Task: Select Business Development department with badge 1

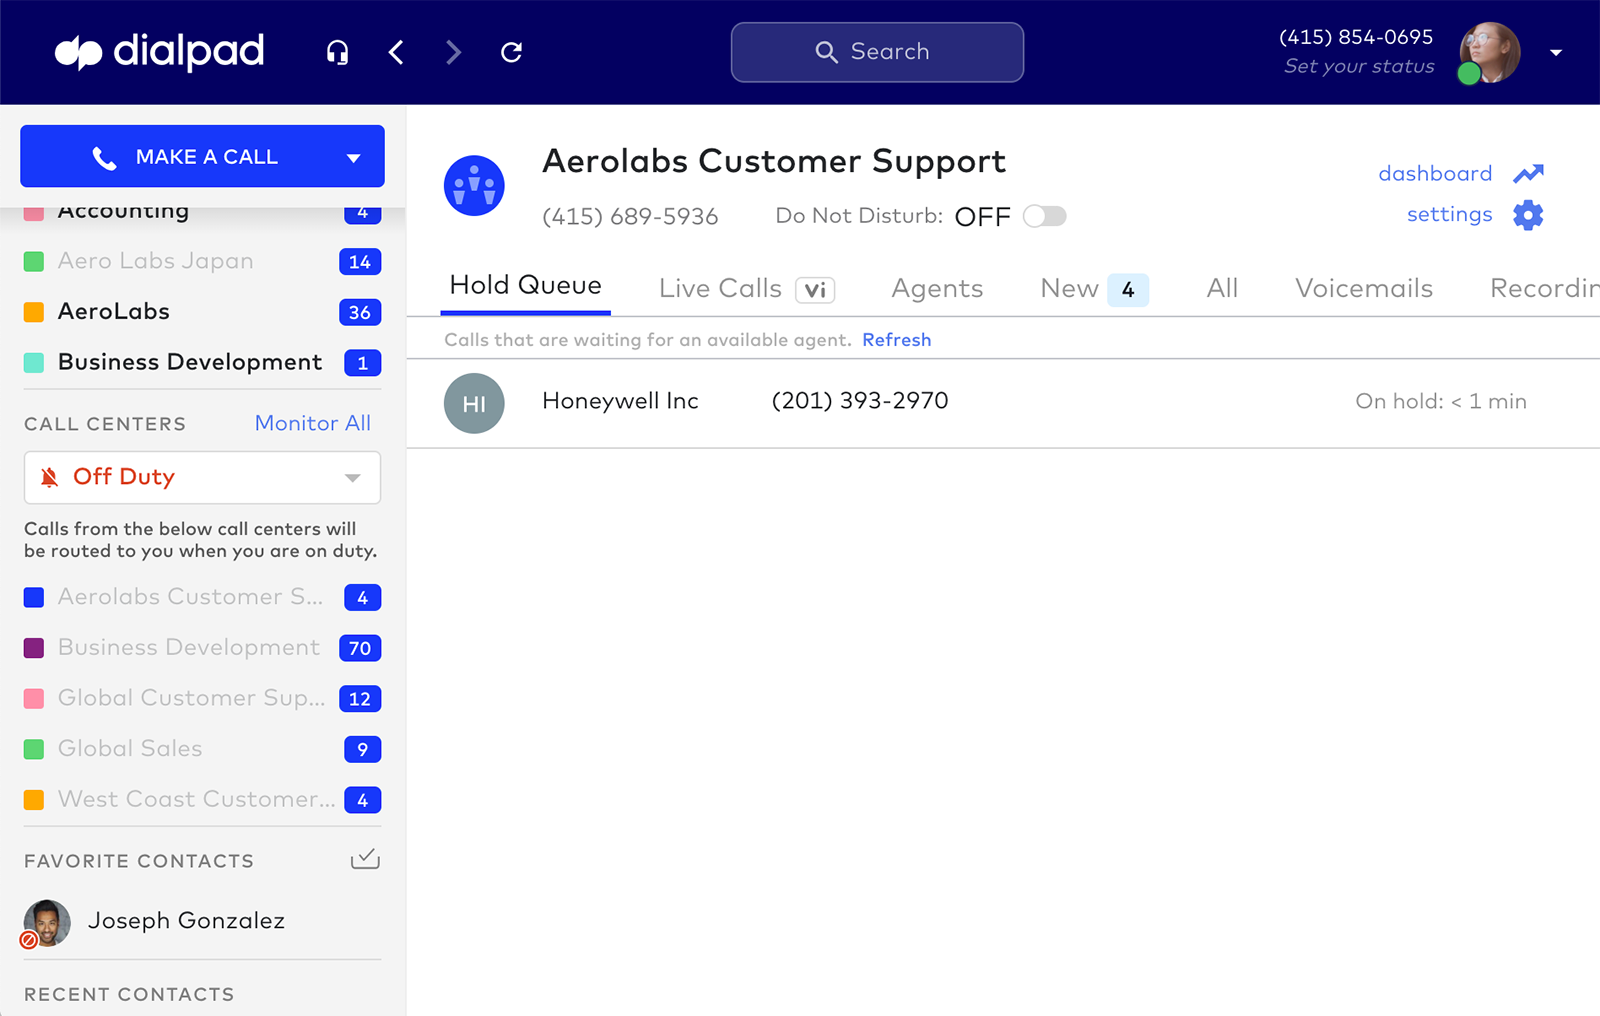Action: coord(202,362)
